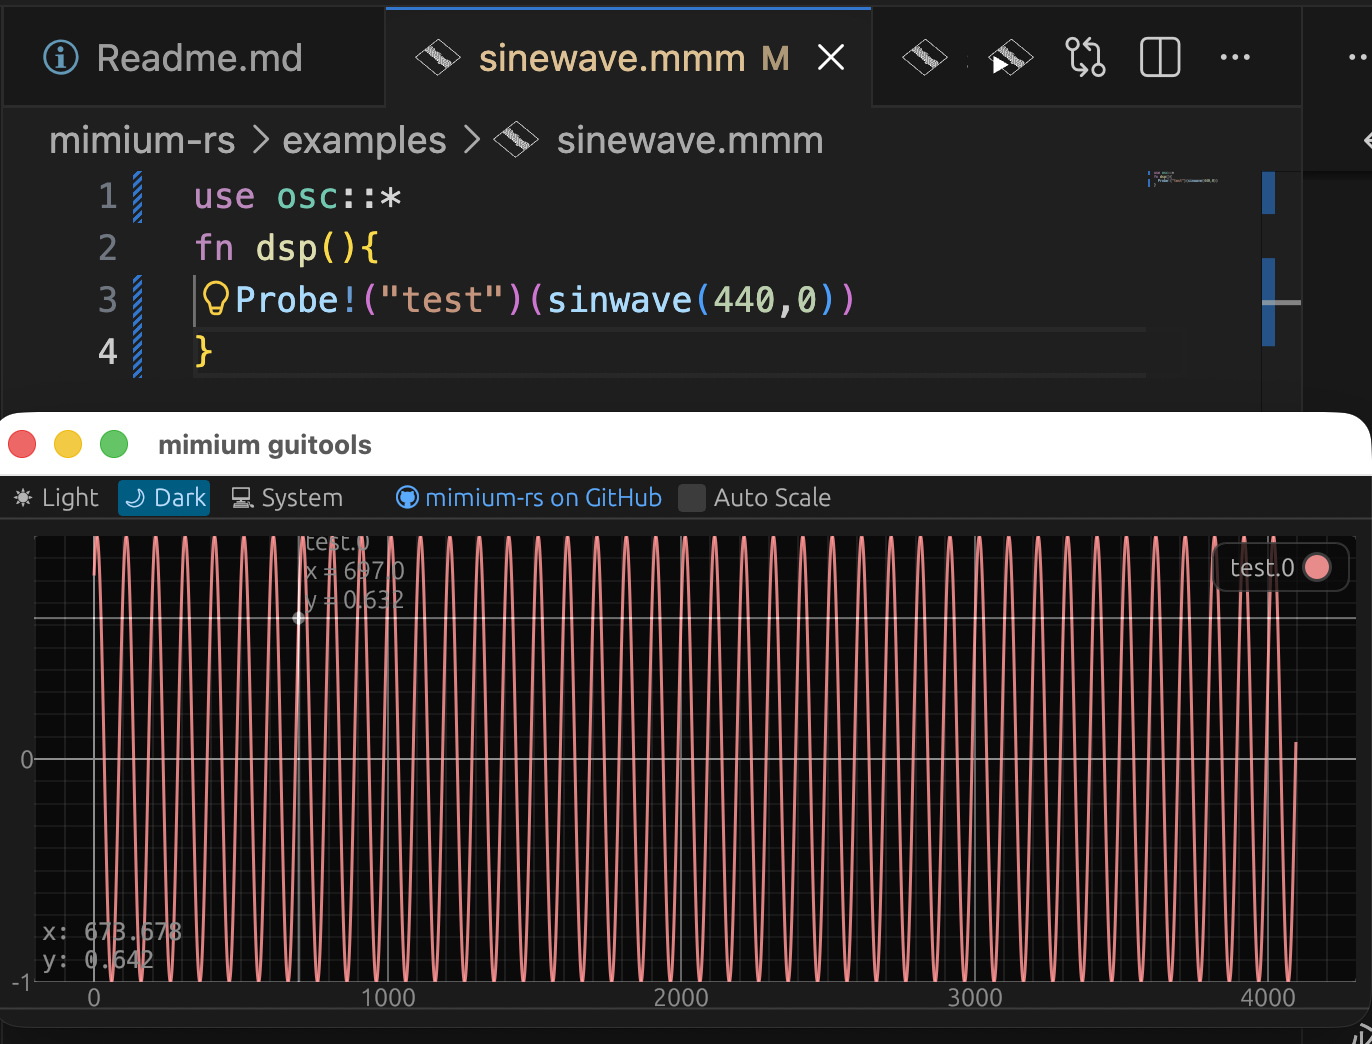
Task: Select the System theme option
Action: click(288, 498)
